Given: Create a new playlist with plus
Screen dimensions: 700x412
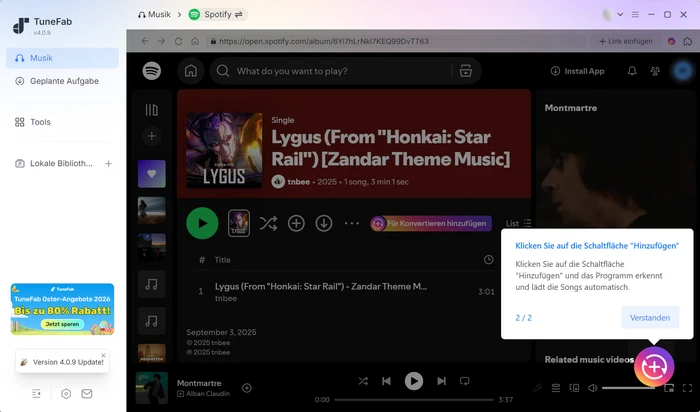Looking at the screenshot, I should pyautogui.click(x=152, y=136).
